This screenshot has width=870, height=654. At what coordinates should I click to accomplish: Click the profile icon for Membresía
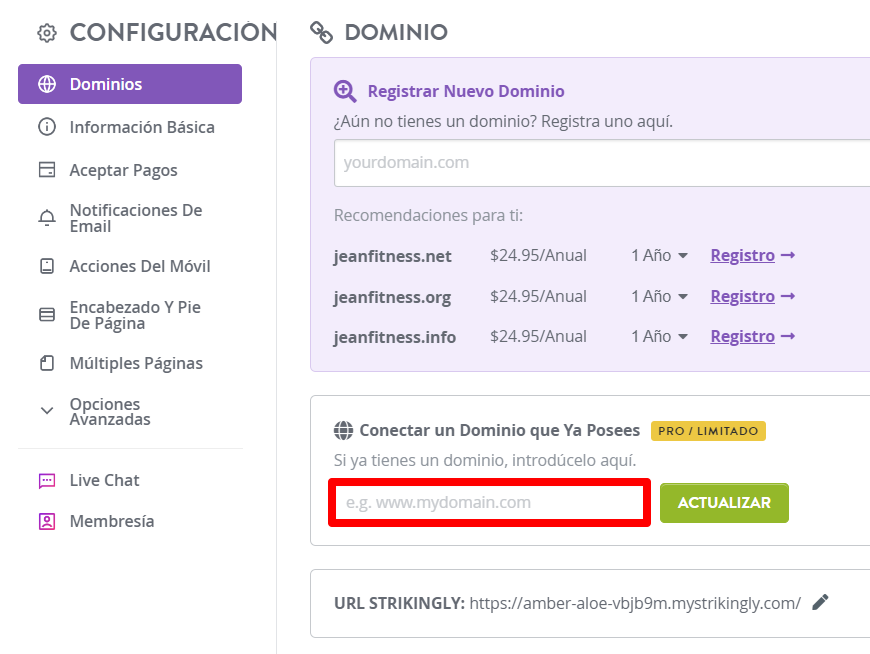coord(47,521)
